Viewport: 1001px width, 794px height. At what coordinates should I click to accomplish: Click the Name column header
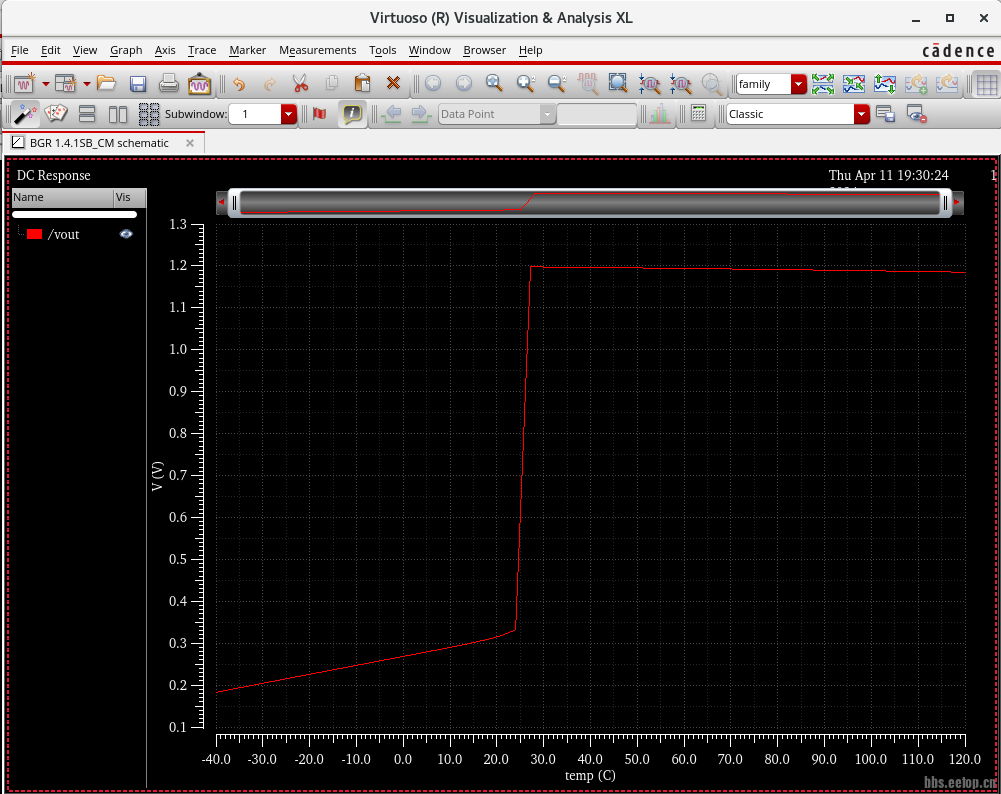63,197
